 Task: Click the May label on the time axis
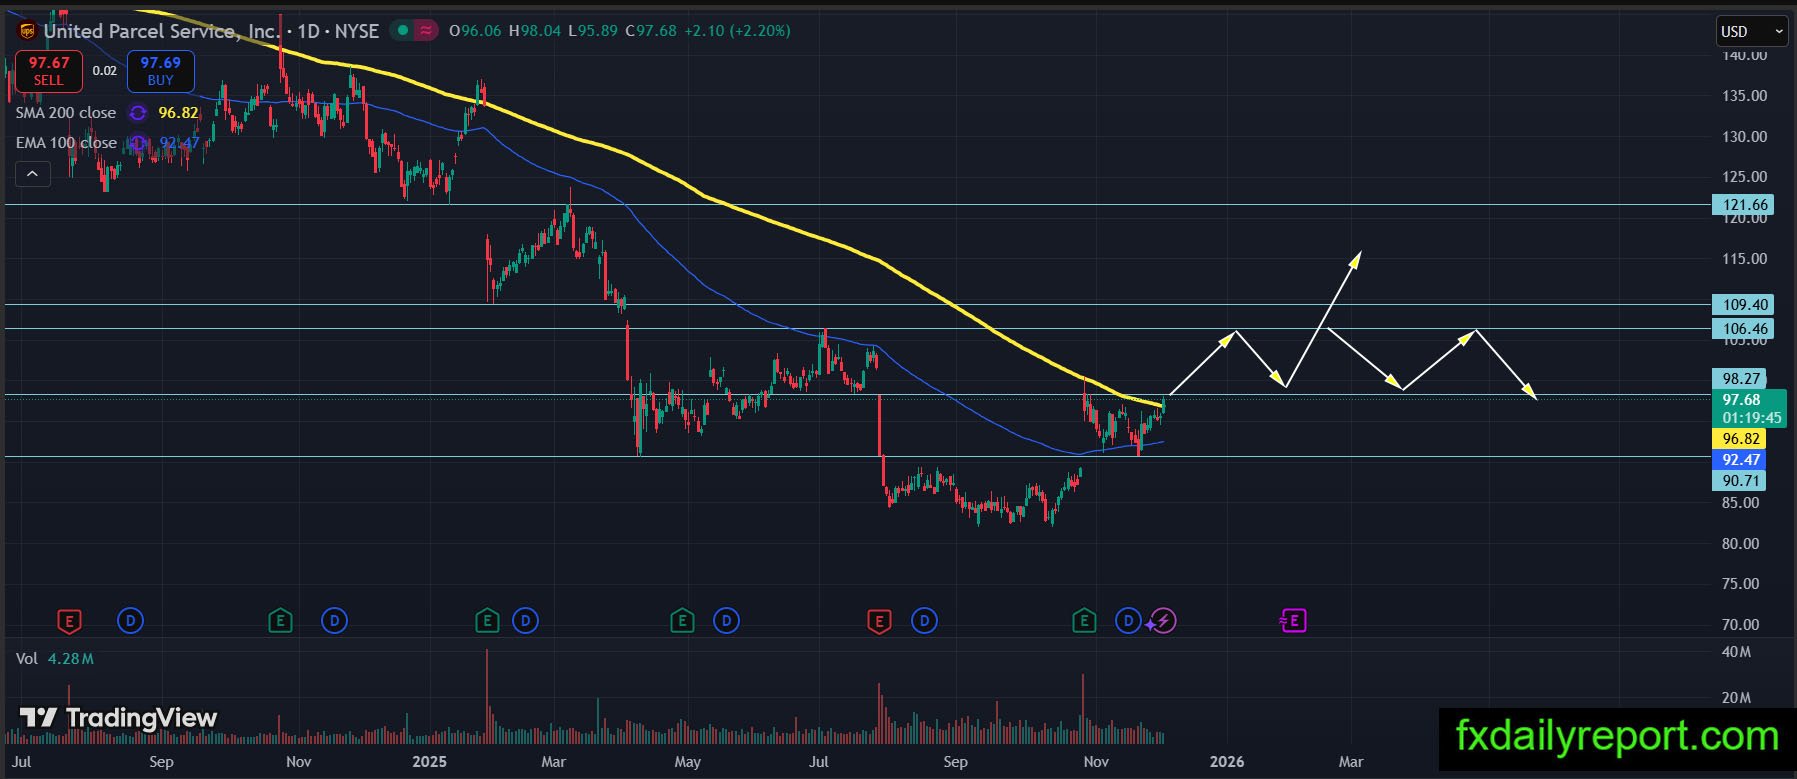(x=688, y=762)
